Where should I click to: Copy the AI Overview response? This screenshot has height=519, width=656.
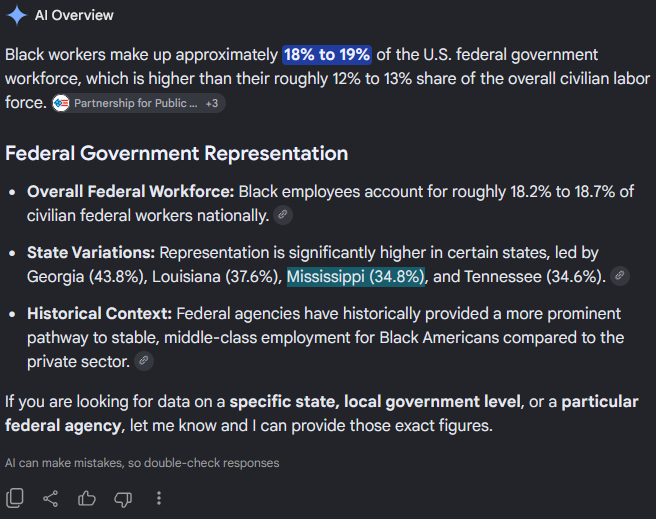tap(15, 498)
